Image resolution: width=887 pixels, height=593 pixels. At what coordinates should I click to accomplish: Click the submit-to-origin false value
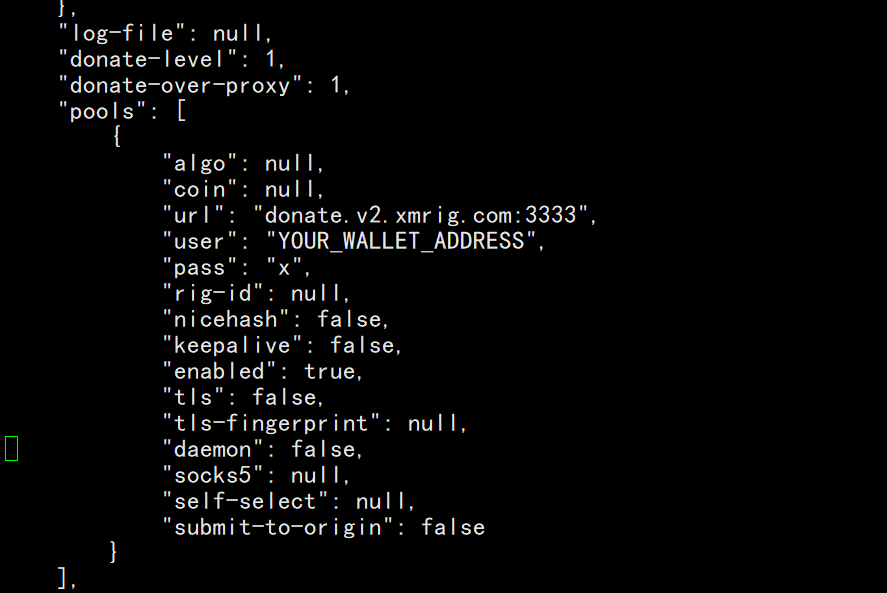click(x=453, y=527)
